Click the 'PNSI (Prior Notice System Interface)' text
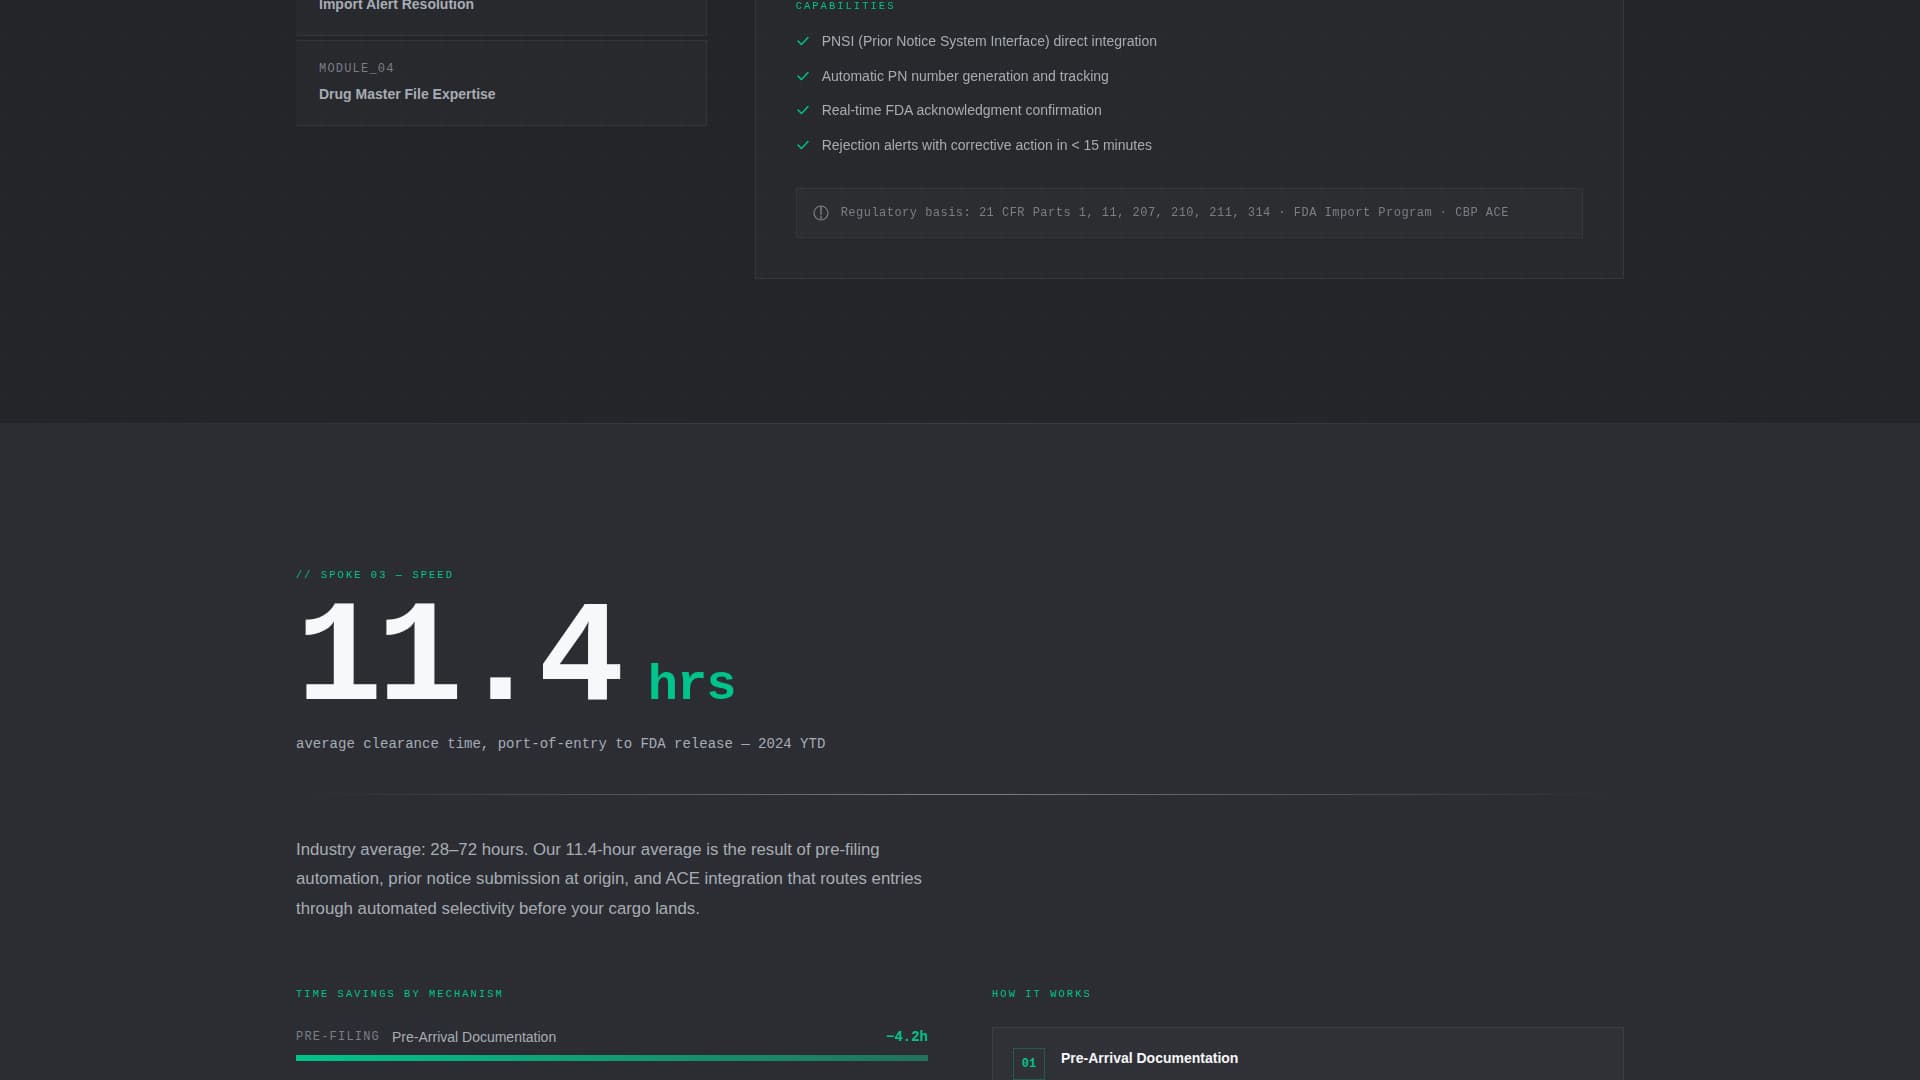 click(x=989, y=41)
